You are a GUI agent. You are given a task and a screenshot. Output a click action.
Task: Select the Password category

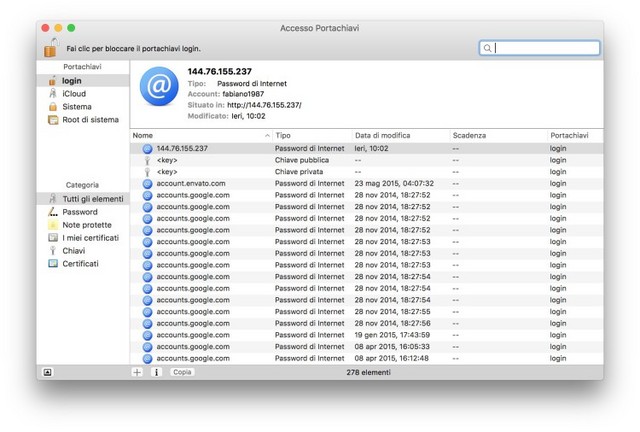(x=79, y=212)
